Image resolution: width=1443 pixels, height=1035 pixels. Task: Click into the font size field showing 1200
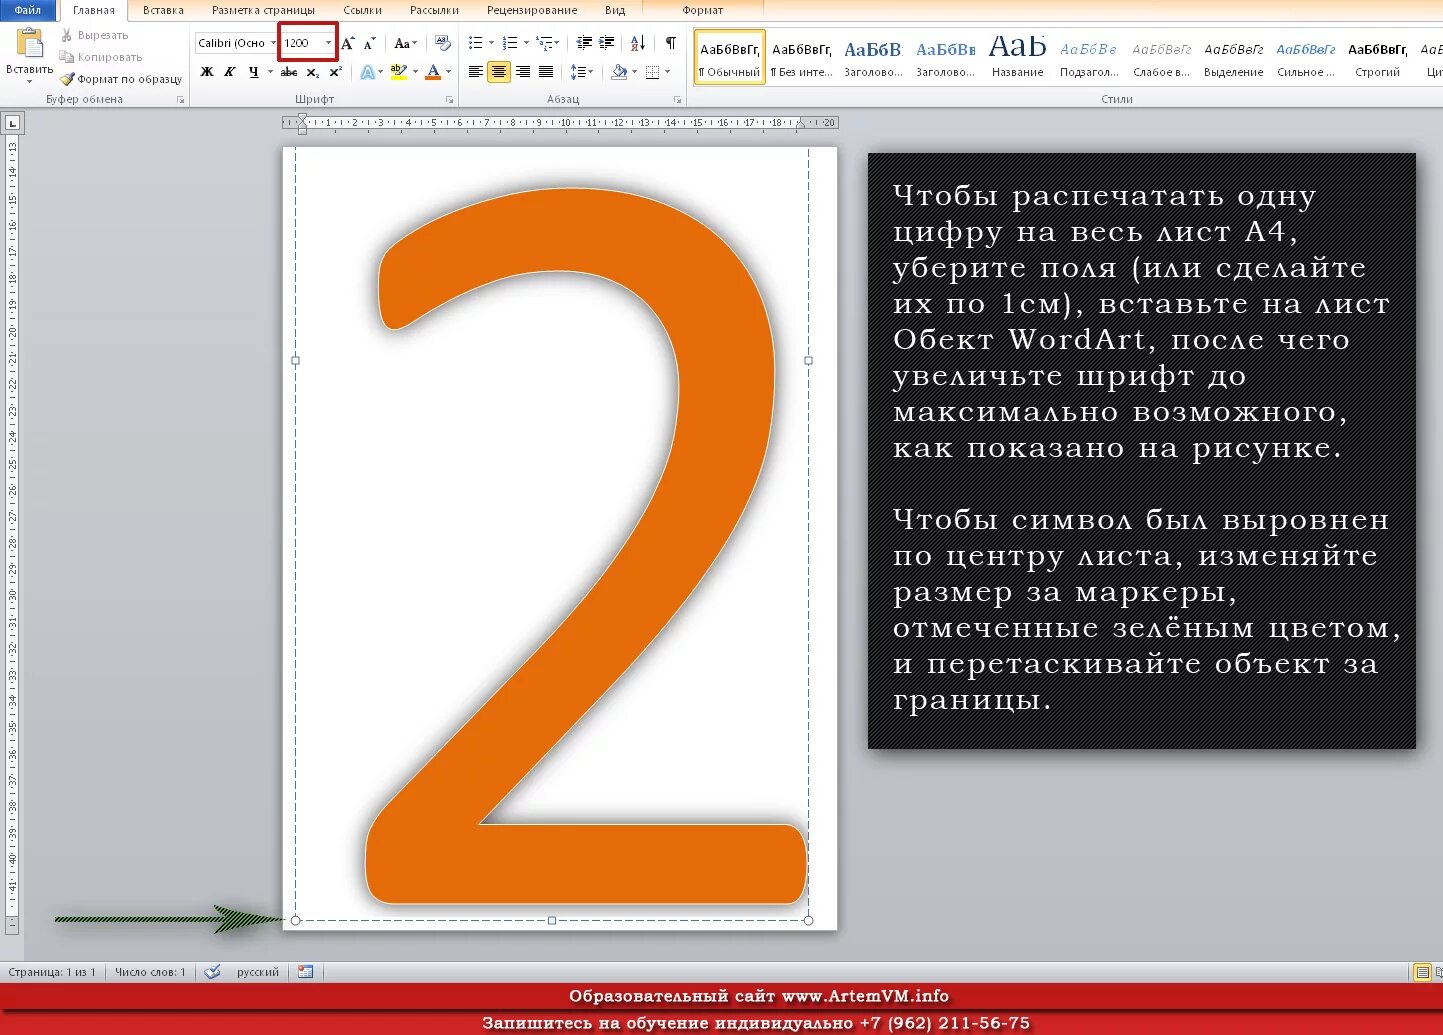(x=301, y=43)
